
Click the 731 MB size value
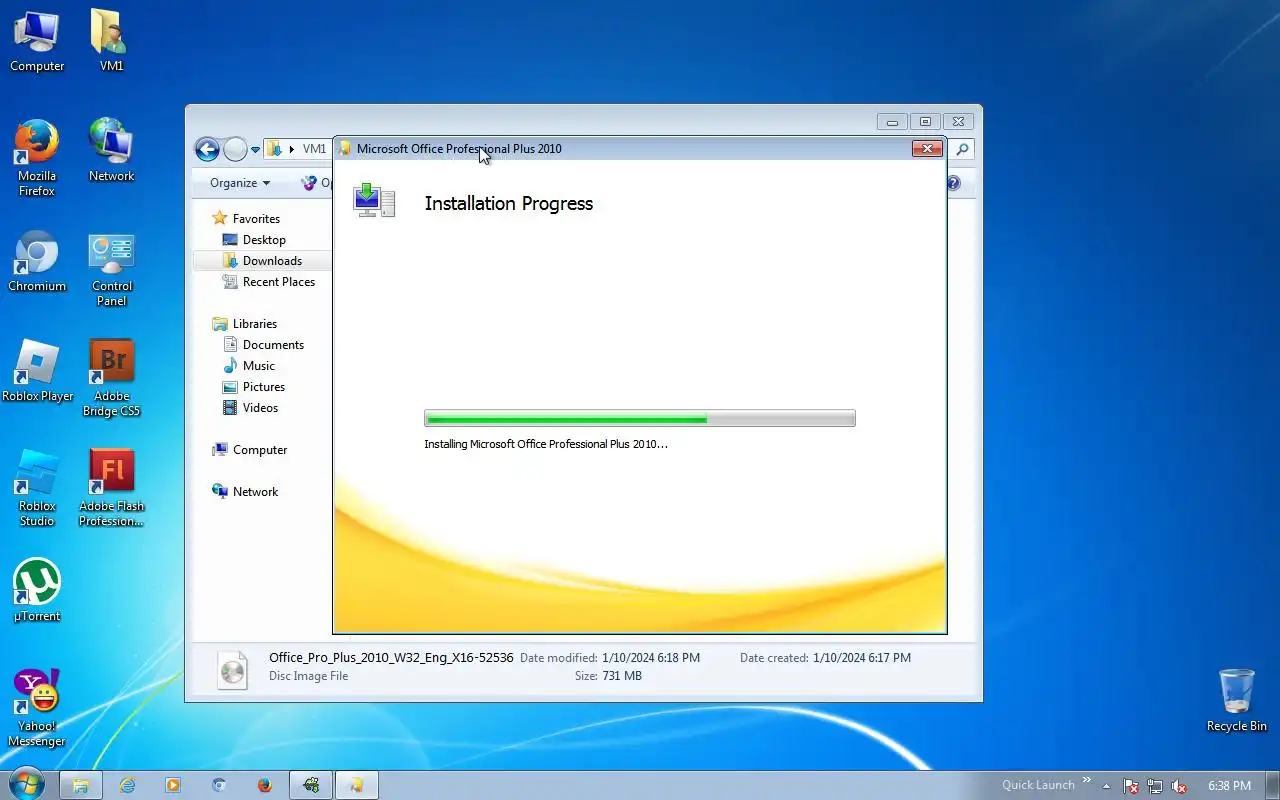pyautogui.click(x=622, y=676)
